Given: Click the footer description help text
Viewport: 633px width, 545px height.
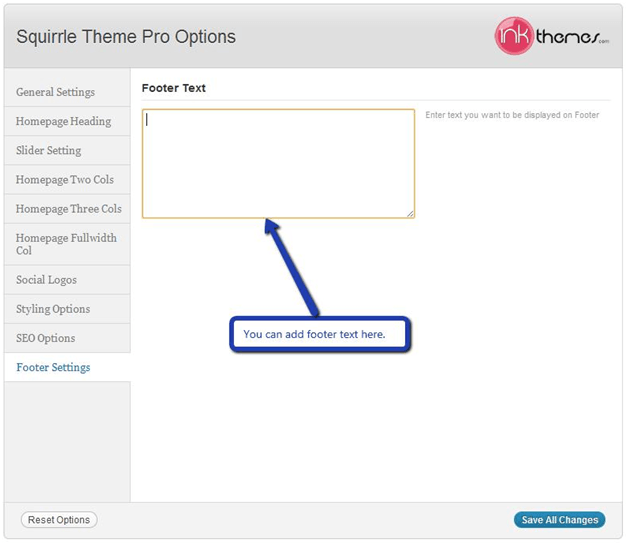Looking at the screenshot, I should [x=512, y=115].
